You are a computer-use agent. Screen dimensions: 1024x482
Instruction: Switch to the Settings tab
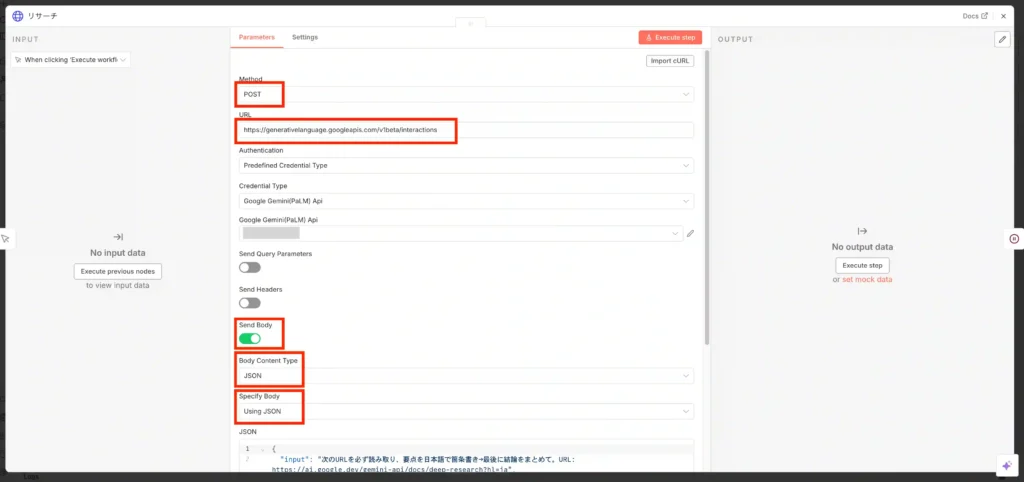pos(305,37)
